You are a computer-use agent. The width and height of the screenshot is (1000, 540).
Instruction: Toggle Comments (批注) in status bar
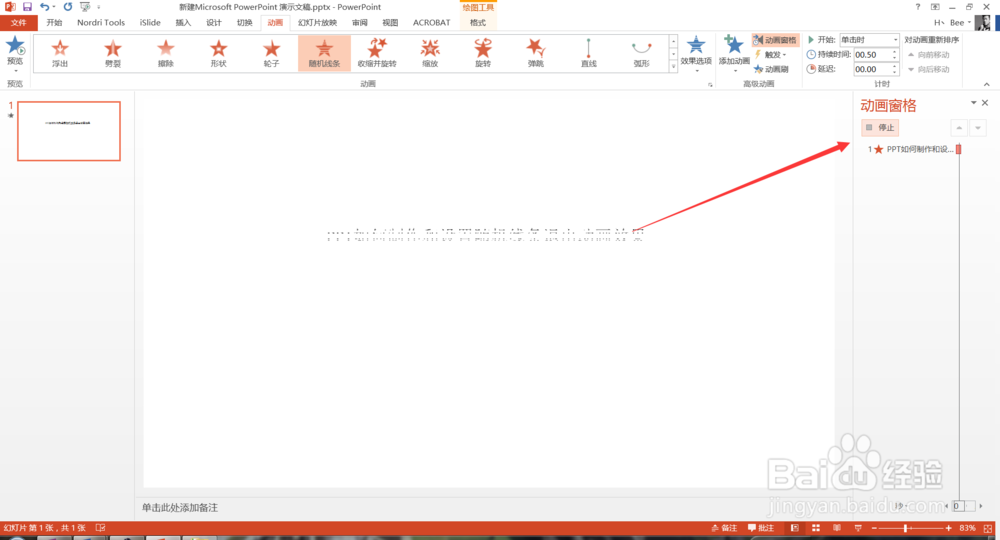tap(761, 528)
